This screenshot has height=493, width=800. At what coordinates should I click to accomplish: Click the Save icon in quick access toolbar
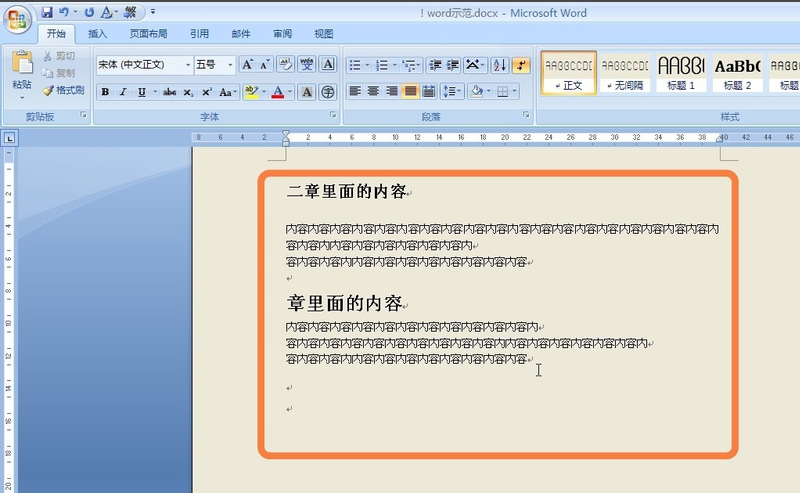click(x=46, y=12)
